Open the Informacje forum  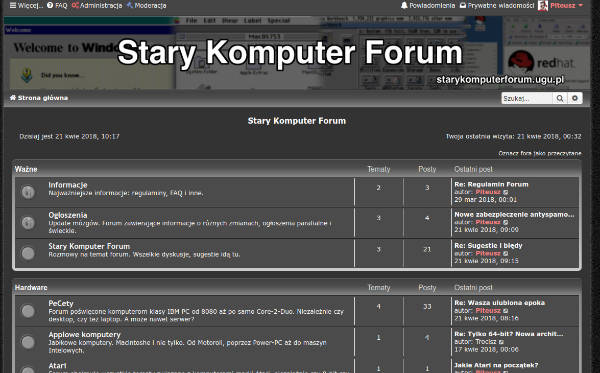(x=68, y=185)
